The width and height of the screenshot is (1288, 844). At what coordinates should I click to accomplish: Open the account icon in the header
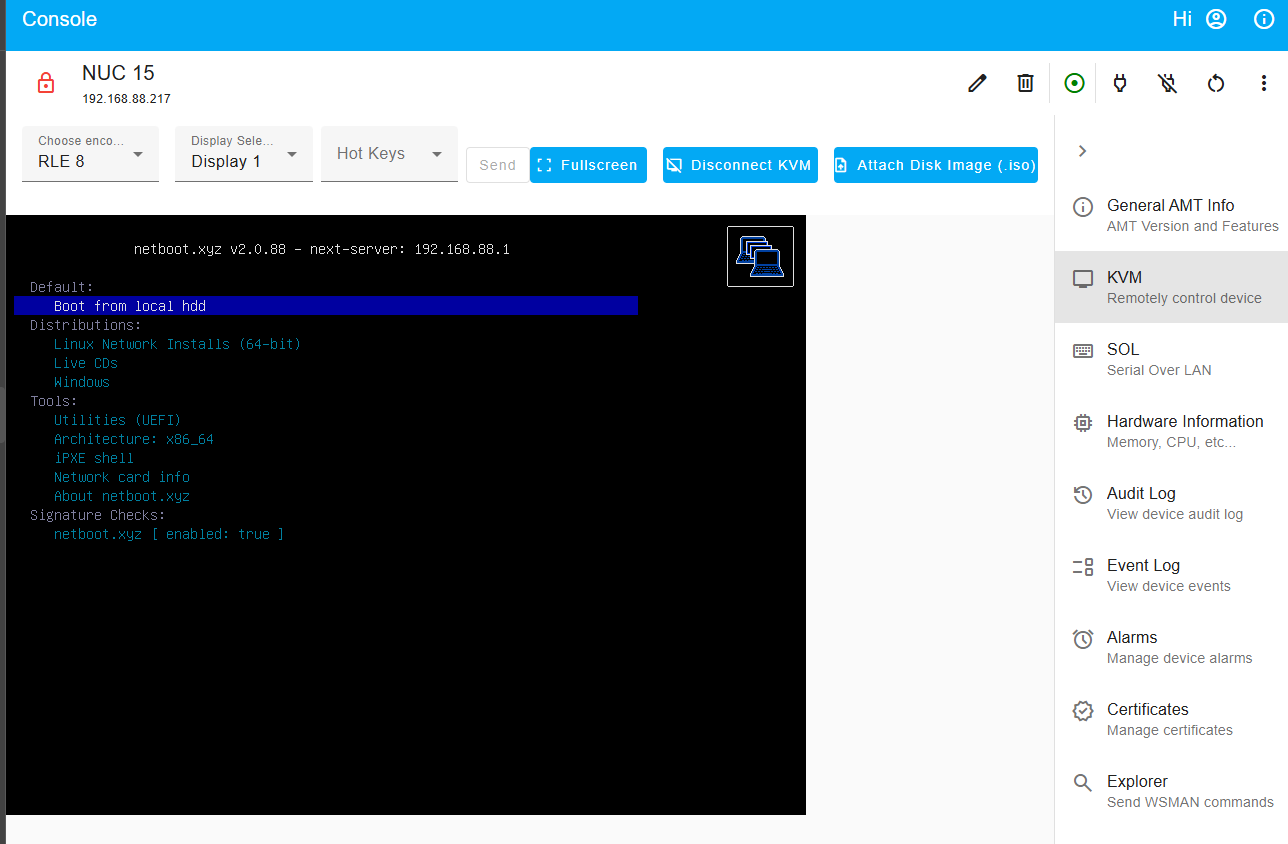(1215, 19)
